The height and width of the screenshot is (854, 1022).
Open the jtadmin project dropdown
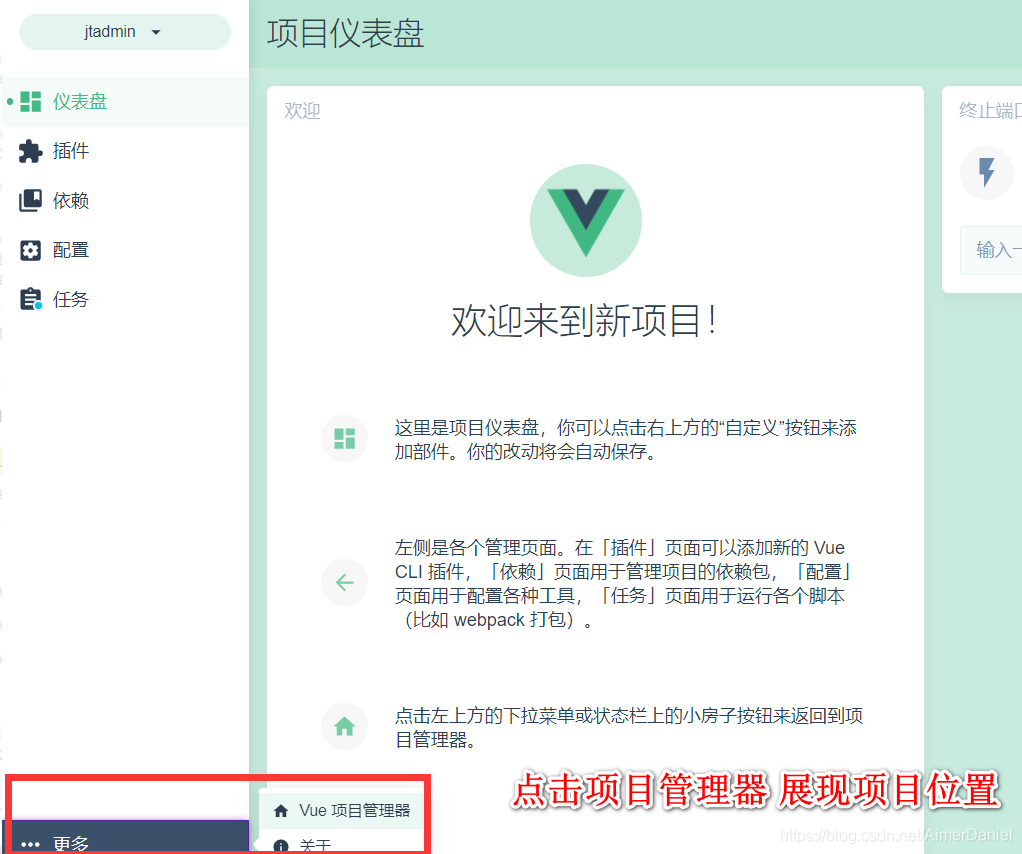124,32
